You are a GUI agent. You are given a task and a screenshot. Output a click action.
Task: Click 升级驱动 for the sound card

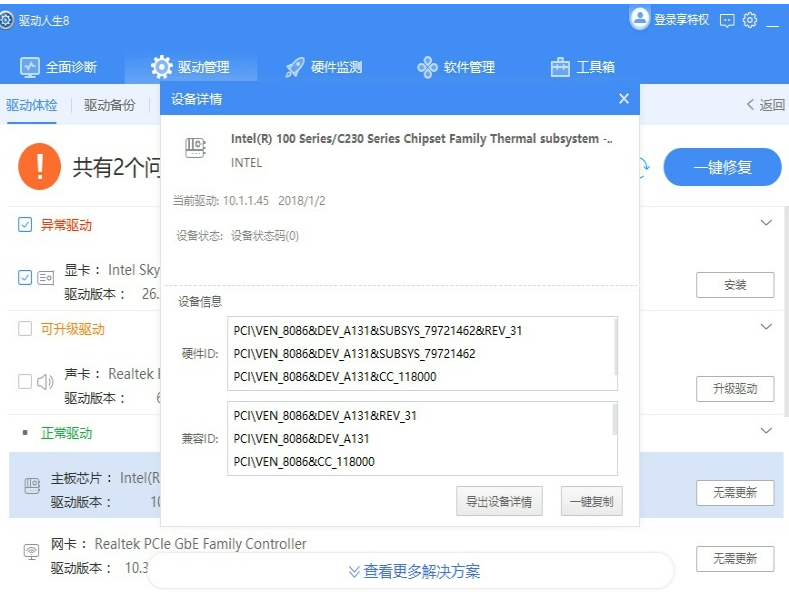point(735,389)
